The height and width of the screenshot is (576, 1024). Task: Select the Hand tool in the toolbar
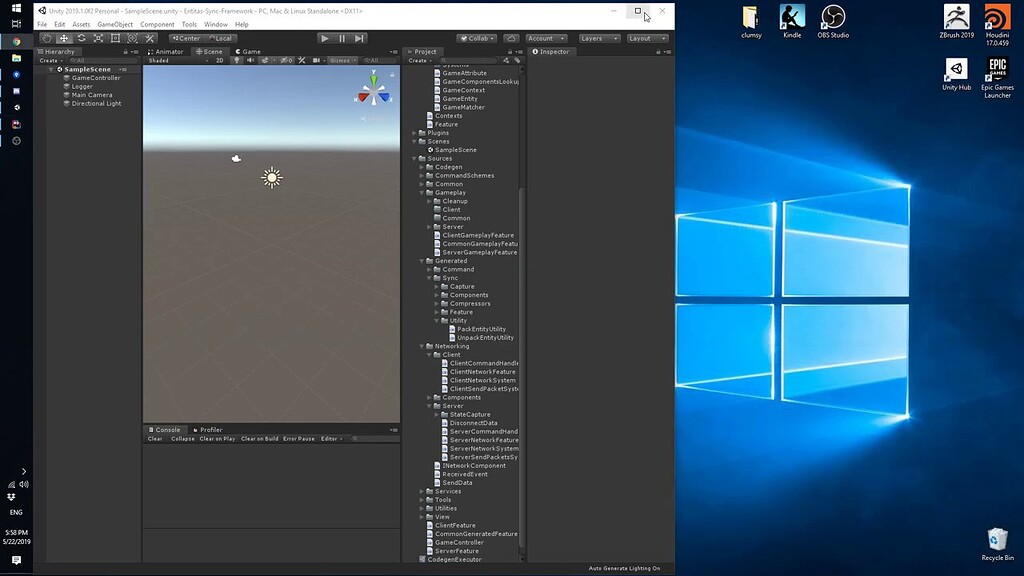pyautogui.click(x=46, y=37)
